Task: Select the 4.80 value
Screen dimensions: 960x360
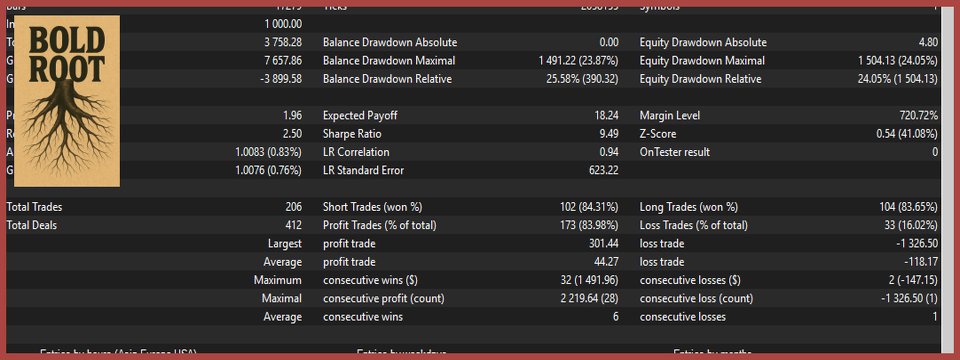Action: click(x=928, y=42)
